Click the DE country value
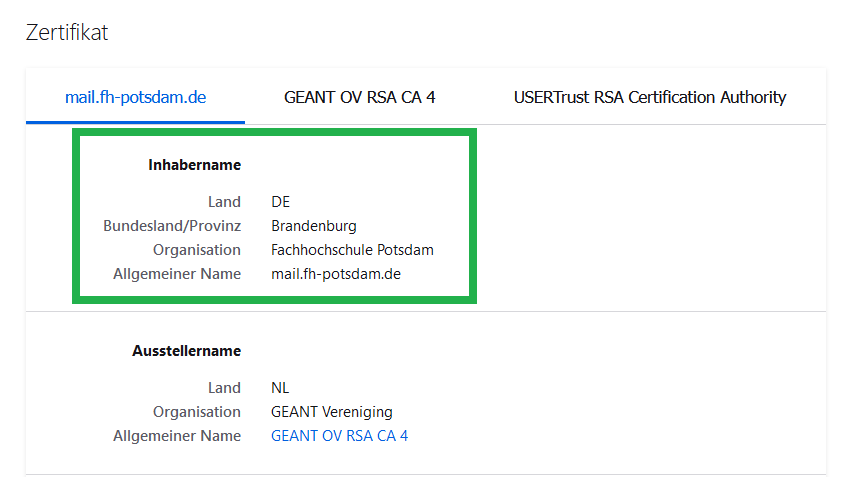 pyautogui.click(x=280, y=202)
